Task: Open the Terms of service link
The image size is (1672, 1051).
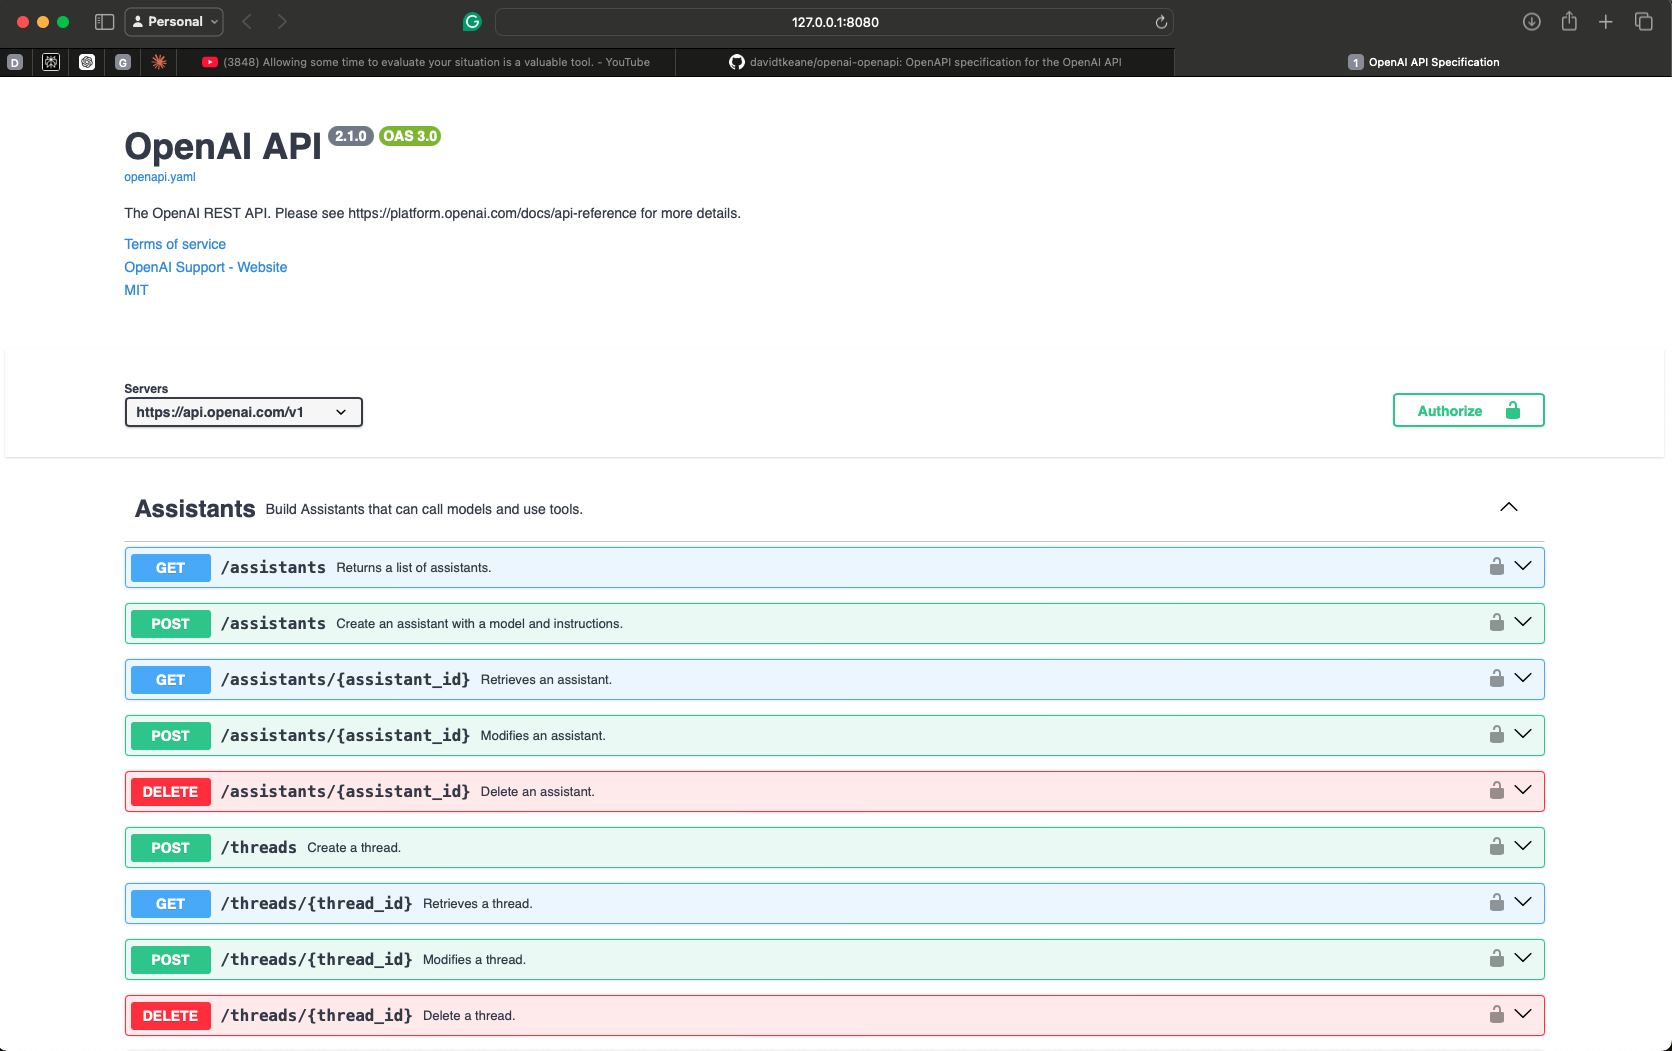Action: 175,244
